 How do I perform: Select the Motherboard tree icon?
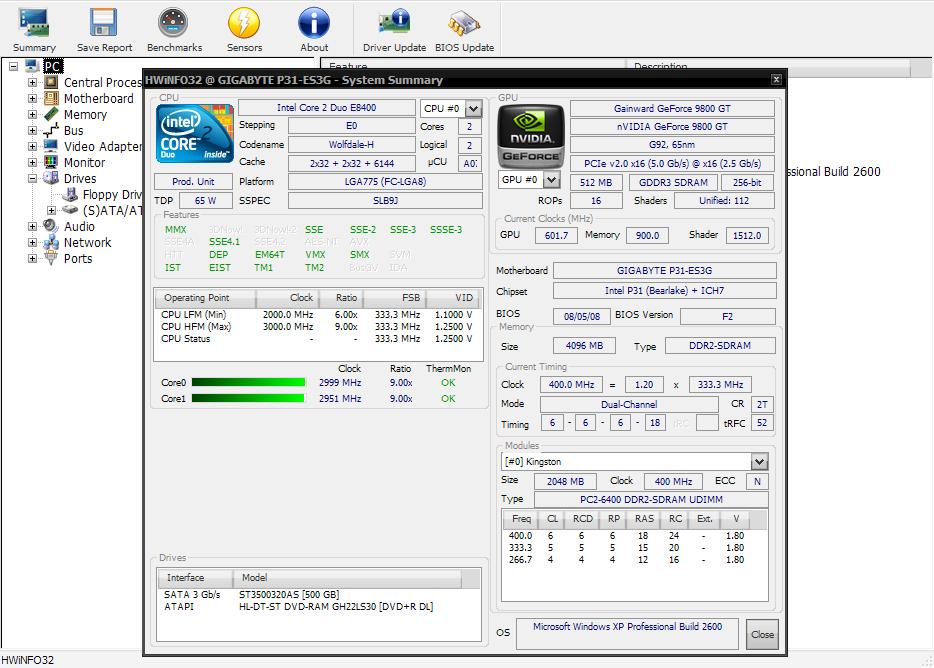coord(51,98)
